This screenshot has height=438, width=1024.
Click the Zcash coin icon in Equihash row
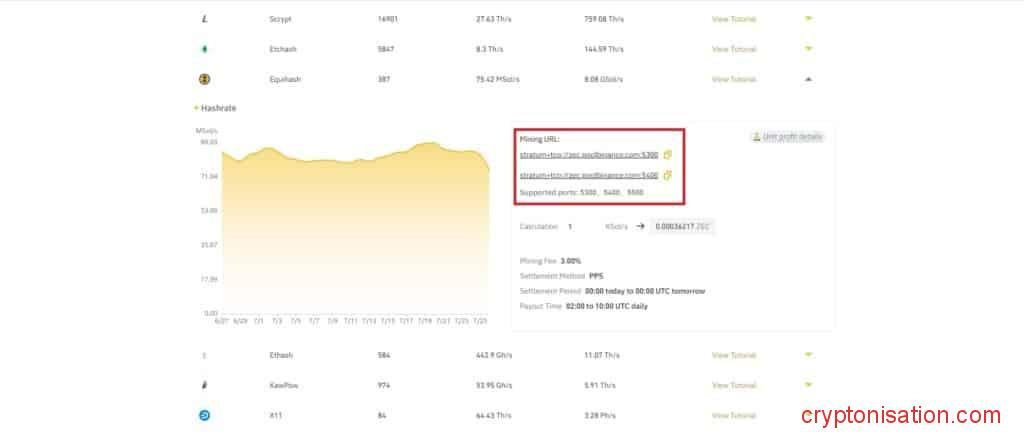coord(205,79)
